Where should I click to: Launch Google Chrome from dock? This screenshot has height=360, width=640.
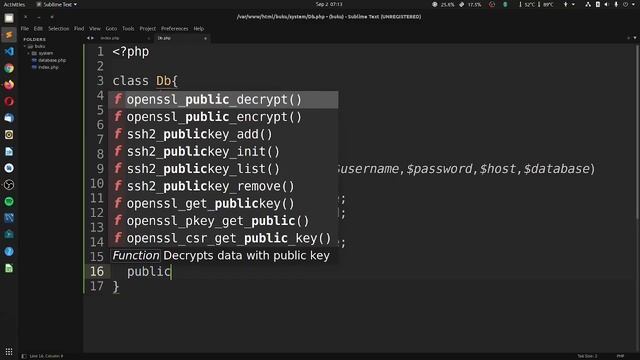(x=9, y=68)
